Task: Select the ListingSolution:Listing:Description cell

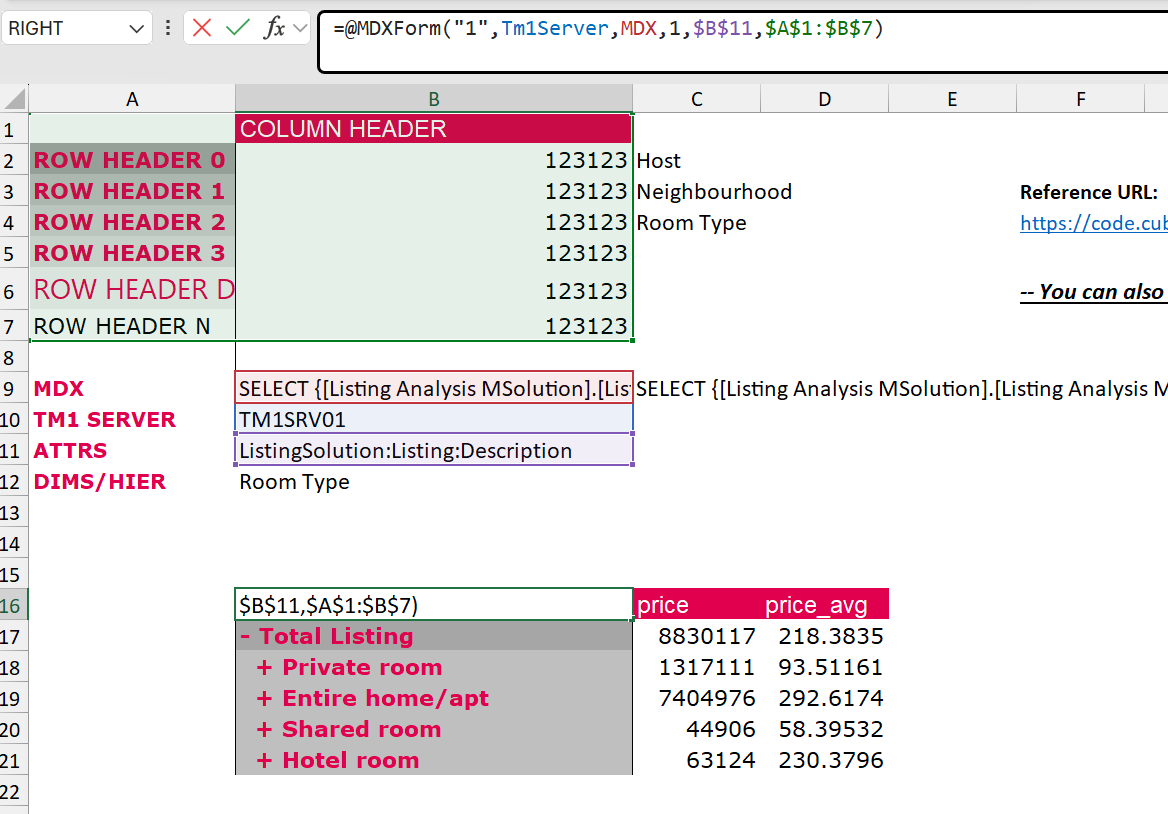Action: point(434,451)
